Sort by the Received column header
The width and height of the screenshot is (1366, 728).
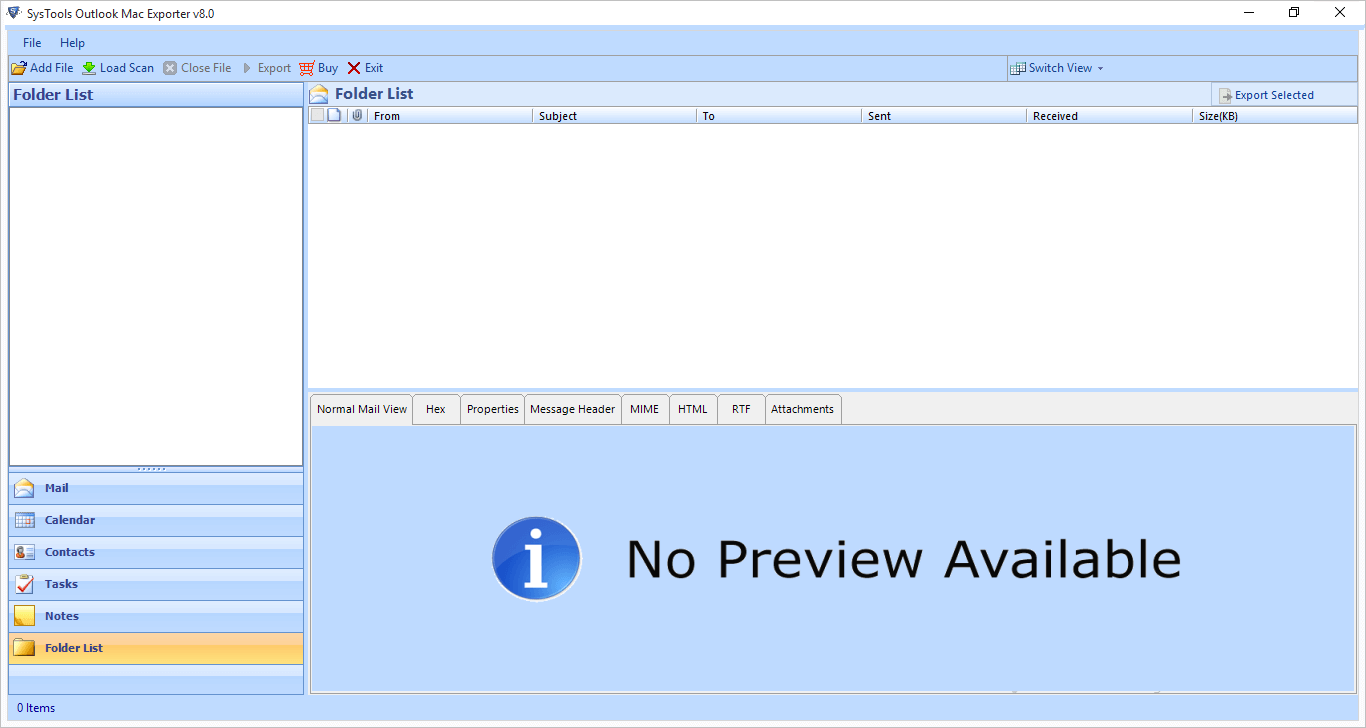point(1109,116)
